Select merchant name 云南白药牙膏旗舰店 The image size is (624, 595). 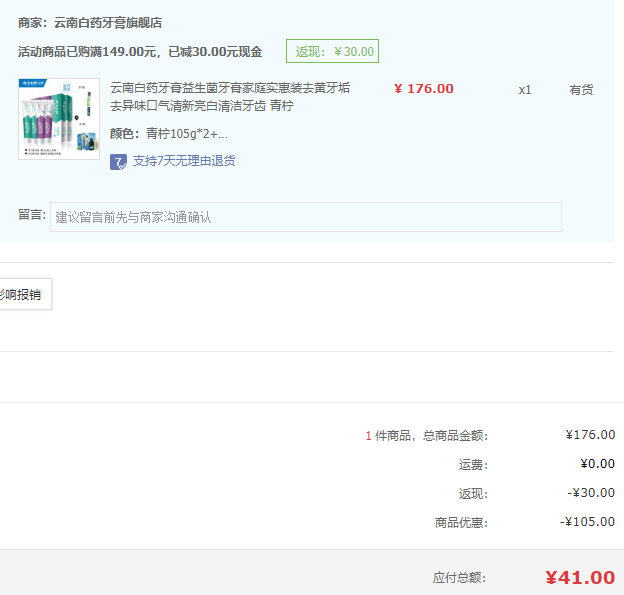click(108, 23)
